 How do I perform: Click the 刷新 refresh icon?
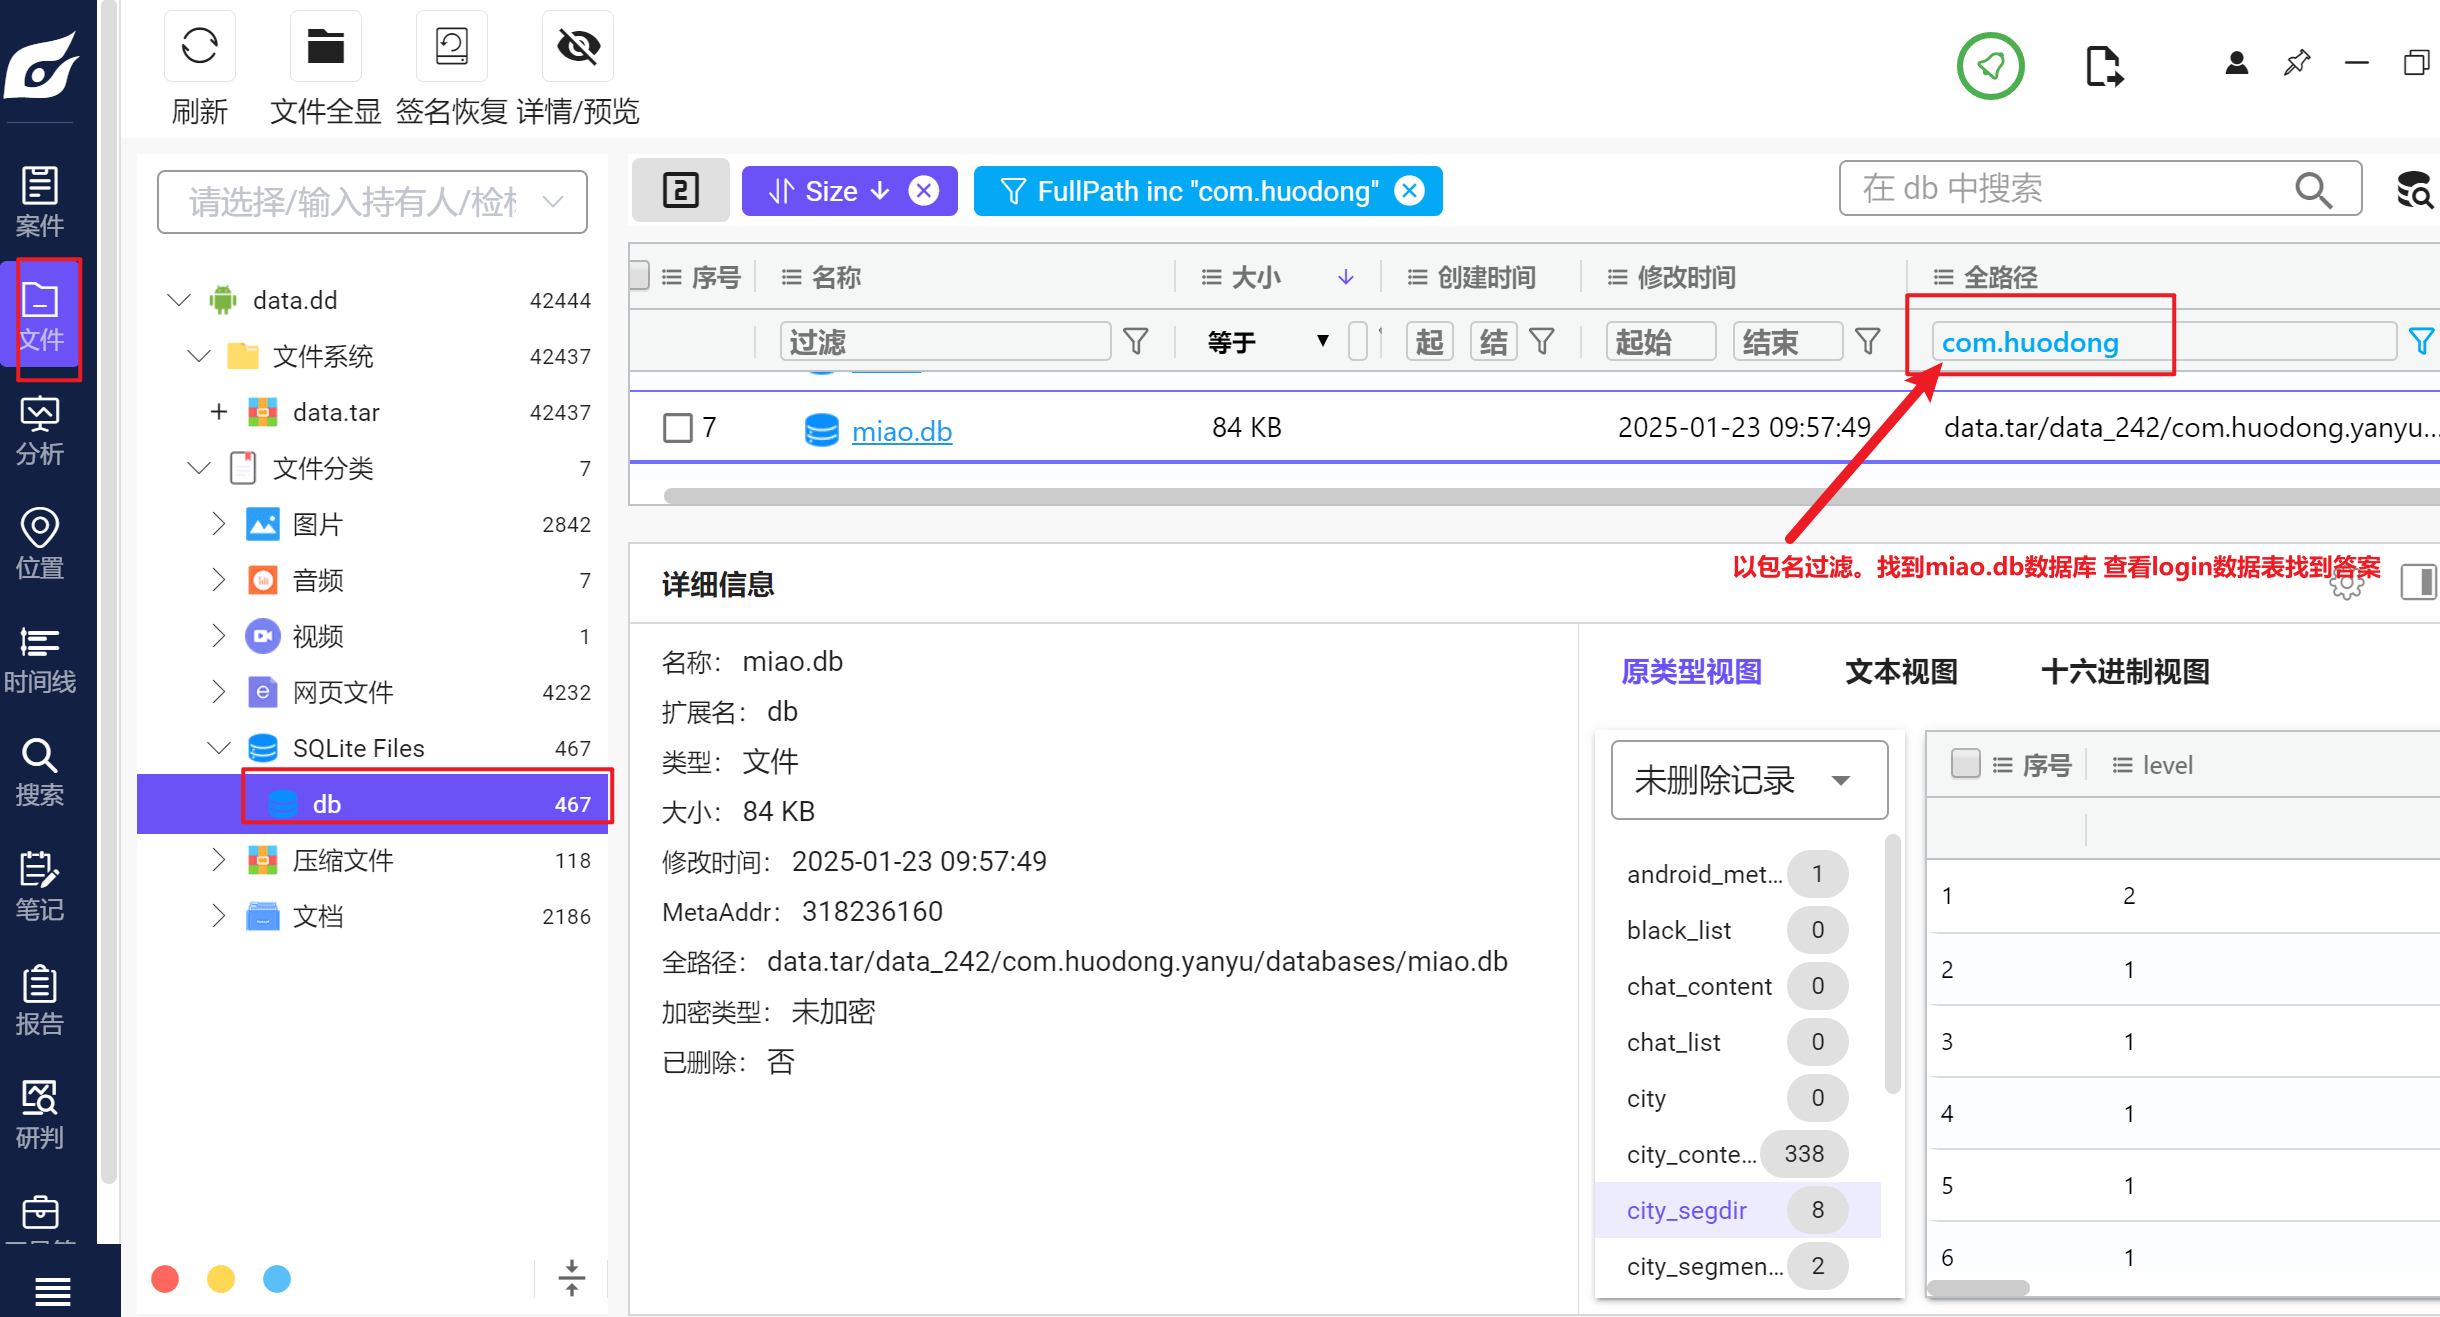click(x=199, y=47)
